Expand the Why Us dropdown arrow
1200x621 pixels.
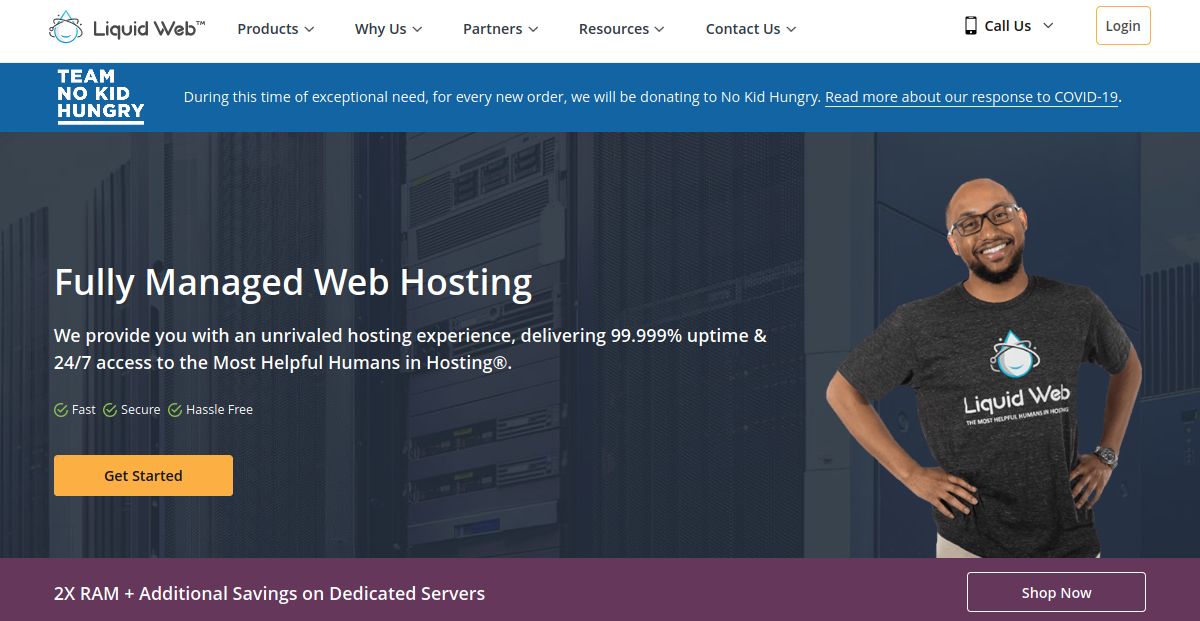coord(417,30)
